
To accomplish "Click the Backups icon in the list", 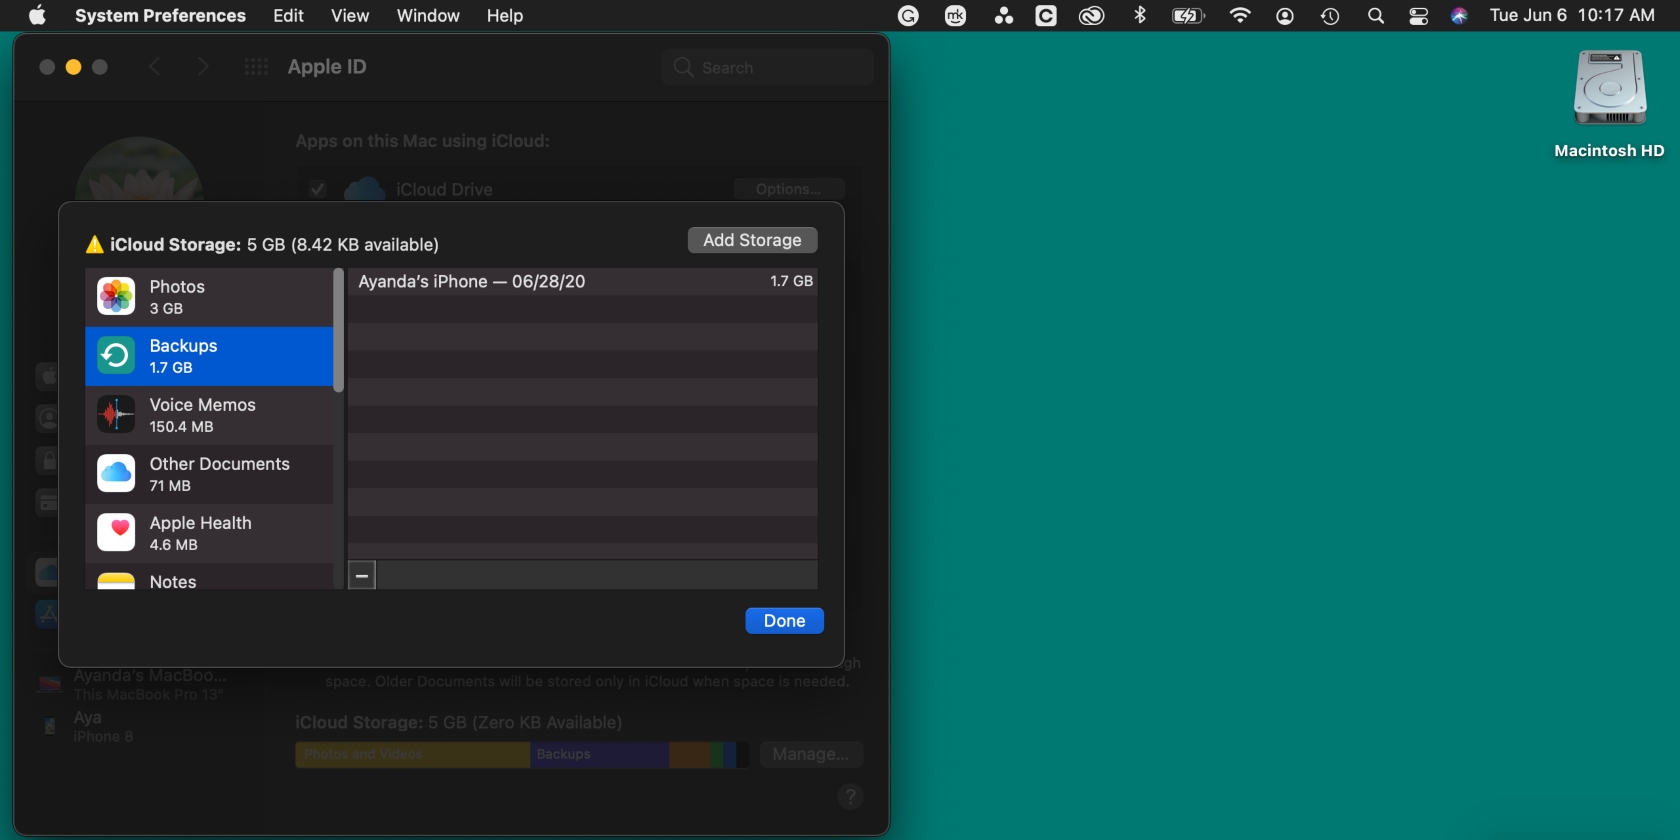I will 116,356.
